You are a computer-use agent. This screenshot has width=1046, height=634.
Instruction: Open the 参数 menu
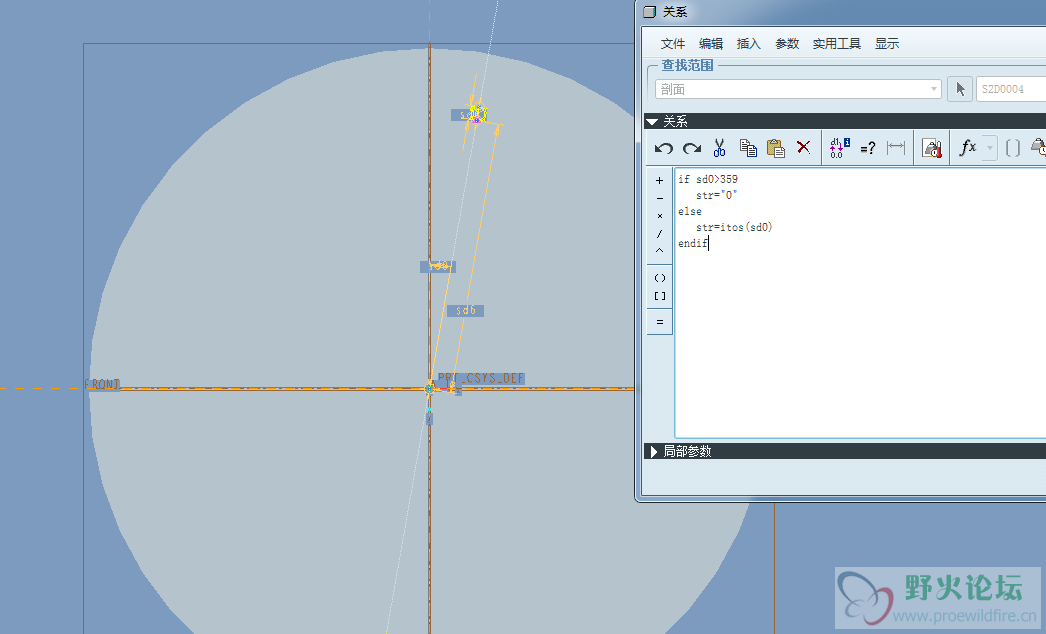point(787,43)
